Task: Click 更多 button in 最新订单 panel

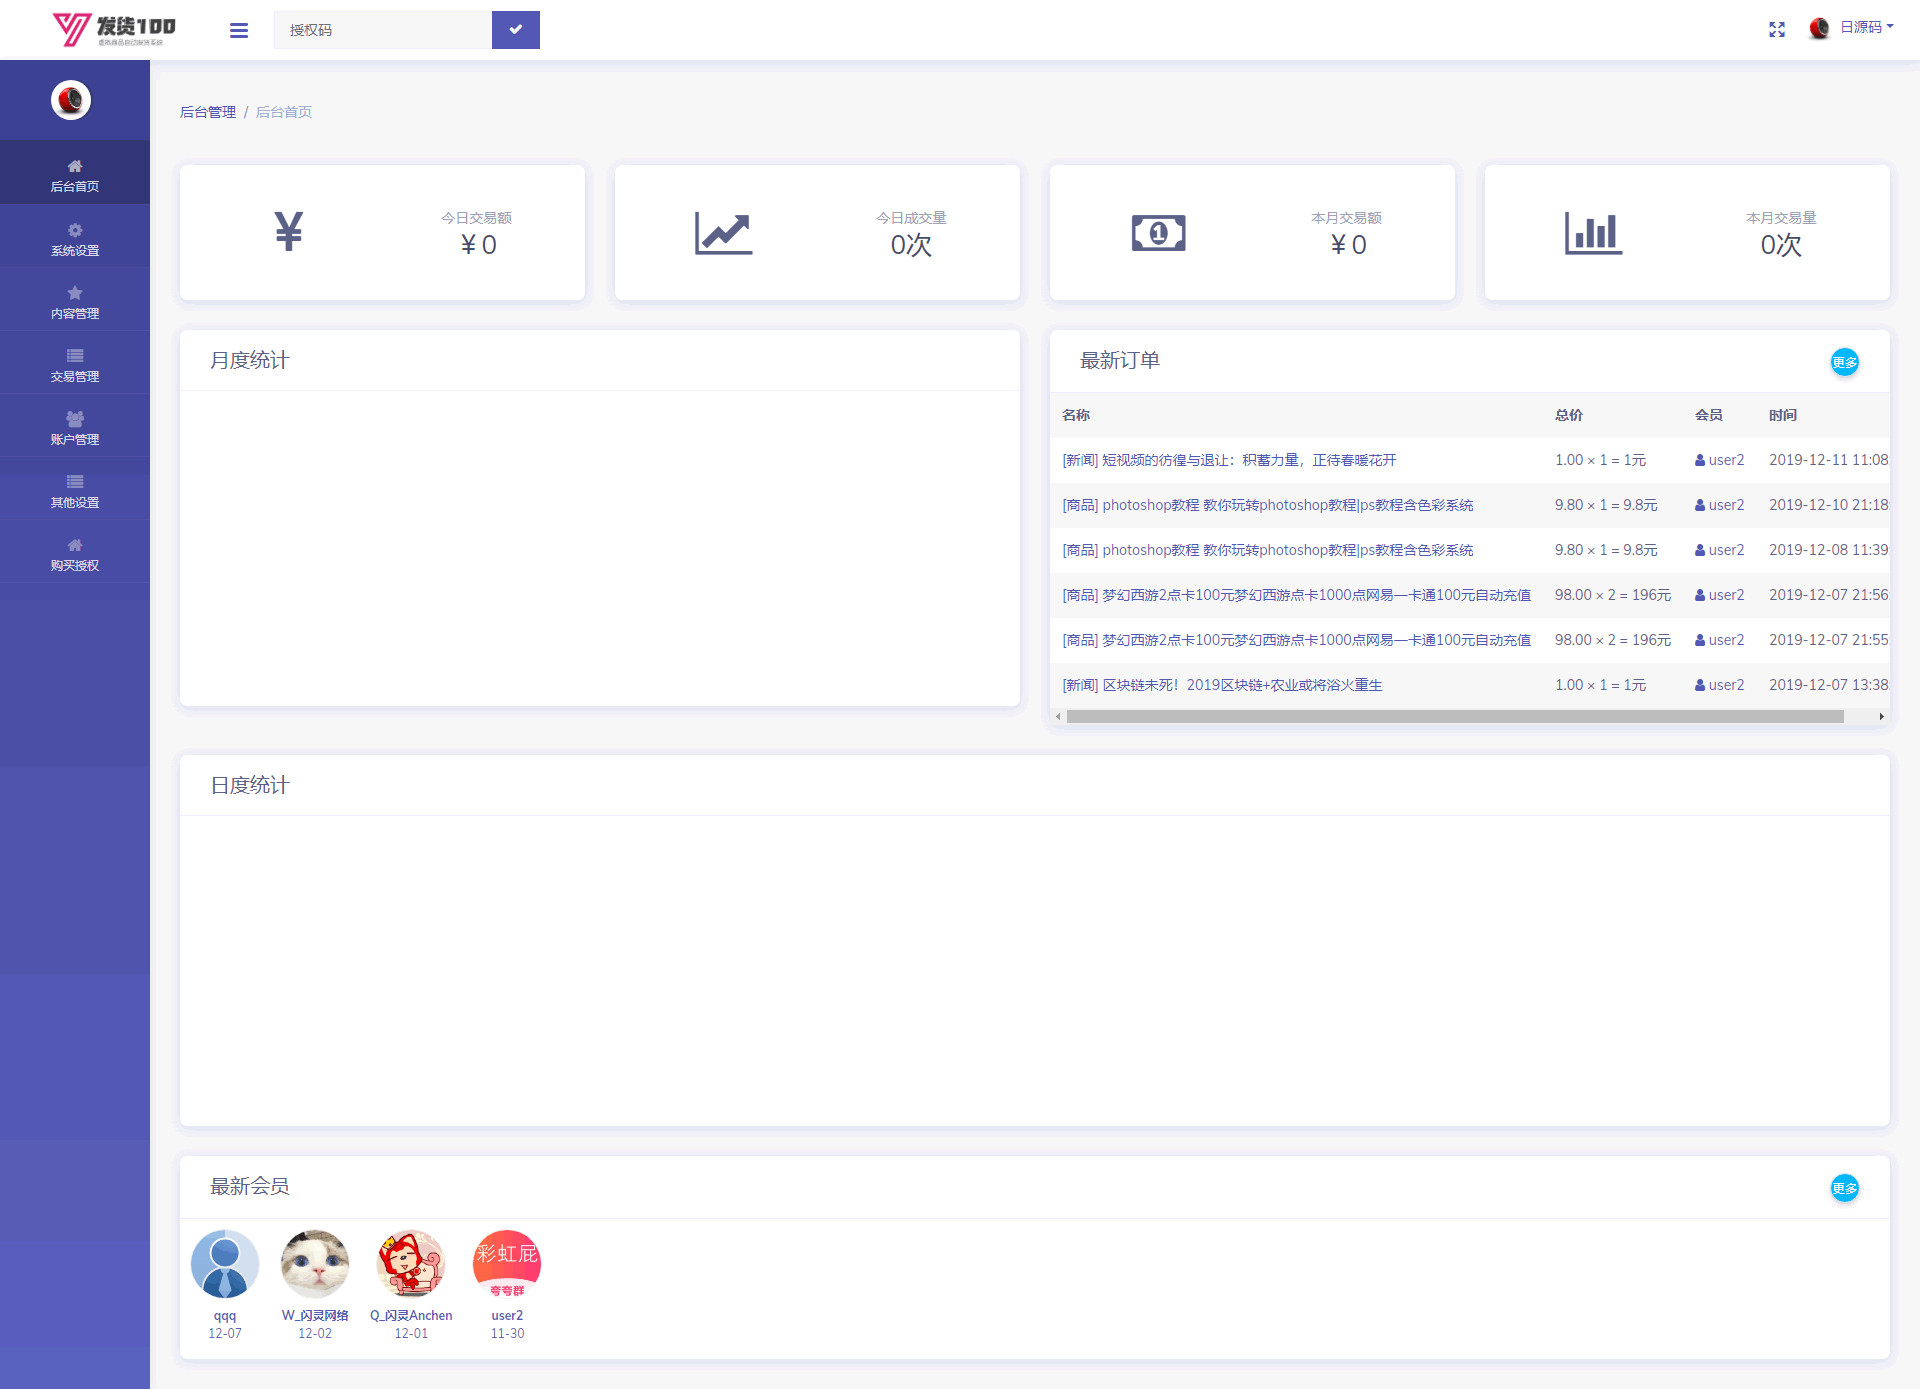Action: 1844,362
